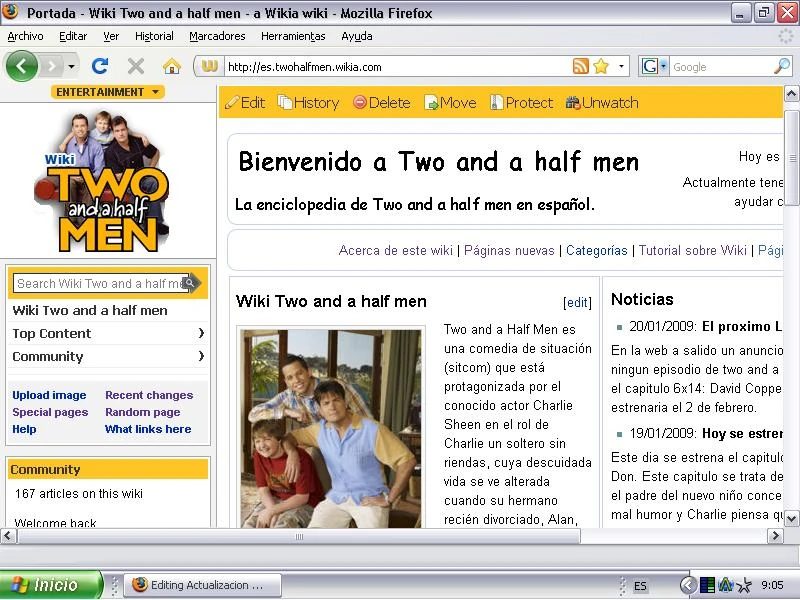Open the Upload image link
This screenshot has width=800, height=600.
(x=49, y=395)
